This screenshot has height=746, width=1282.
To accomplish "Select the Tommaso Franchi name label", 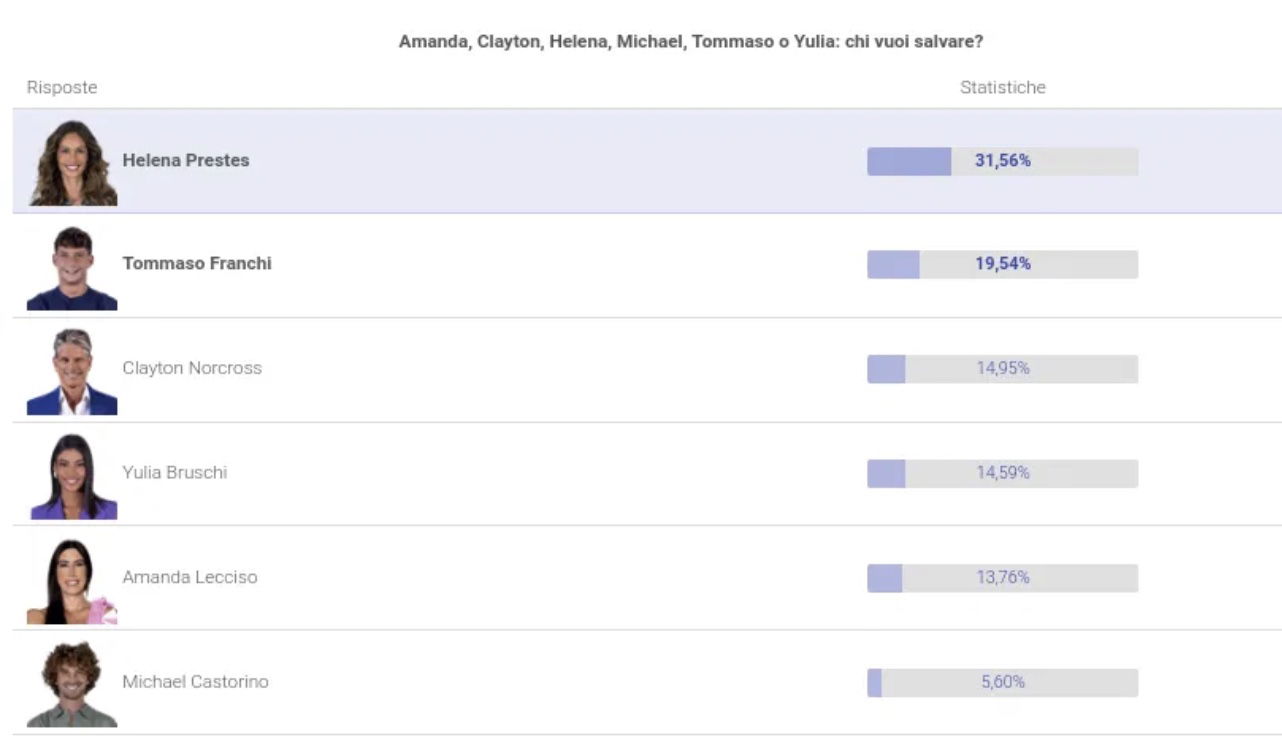I will click(197, 263).
